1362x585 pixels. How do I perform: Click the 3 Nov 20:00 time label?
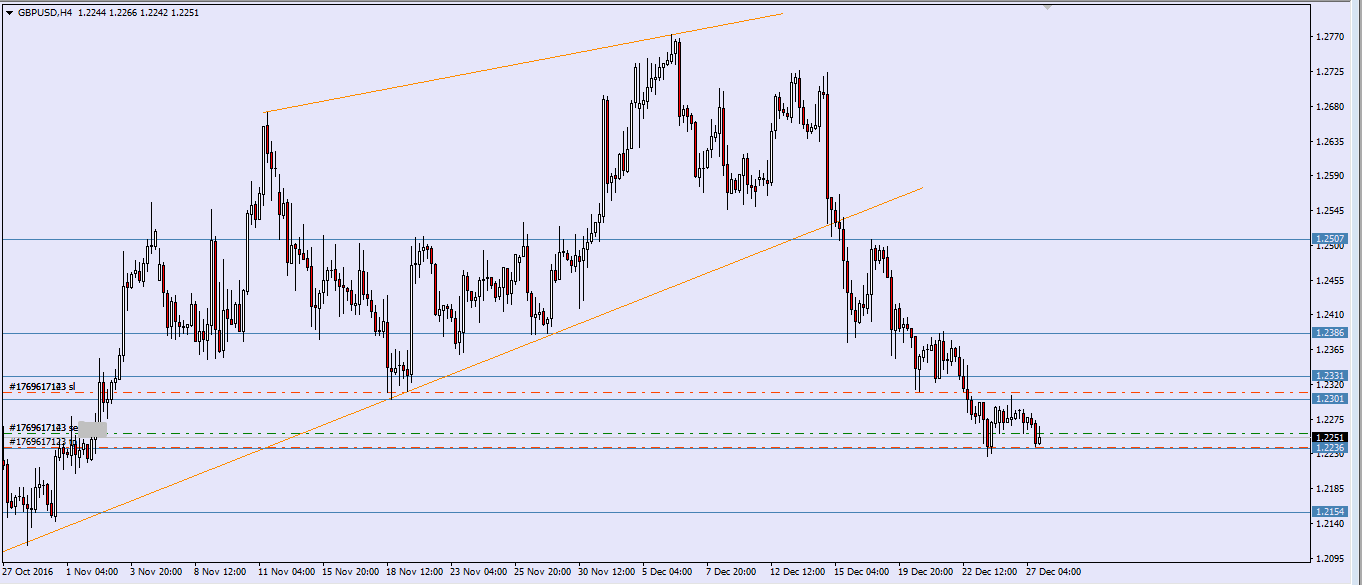coord(156,573)
